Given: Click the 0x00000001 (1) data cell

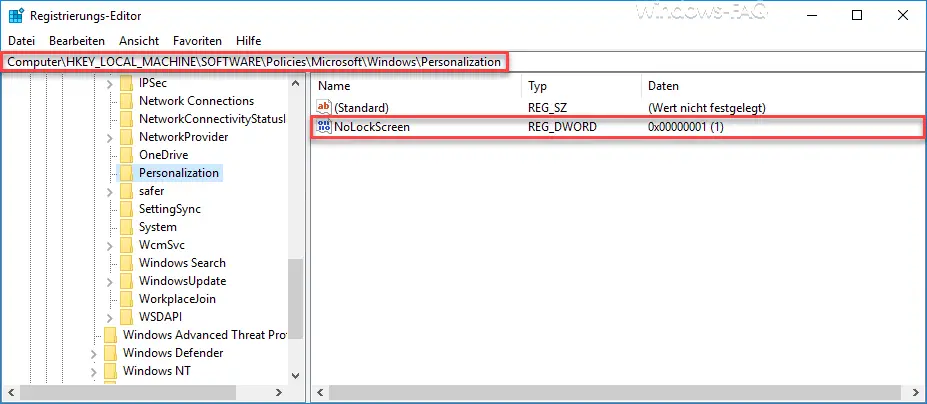Looking at the screenshot, I should 686,126.
